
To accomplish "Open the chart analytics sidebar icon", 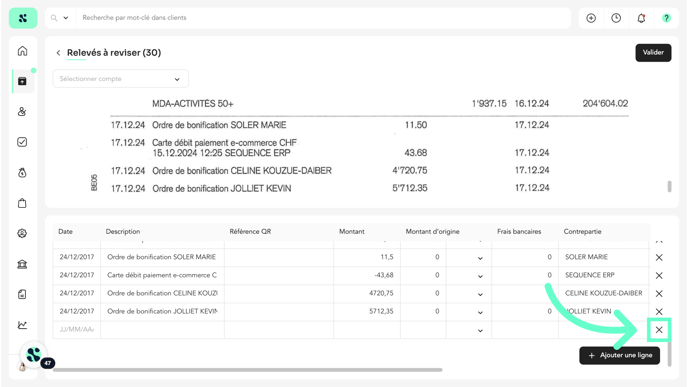I will click(22, 325).
